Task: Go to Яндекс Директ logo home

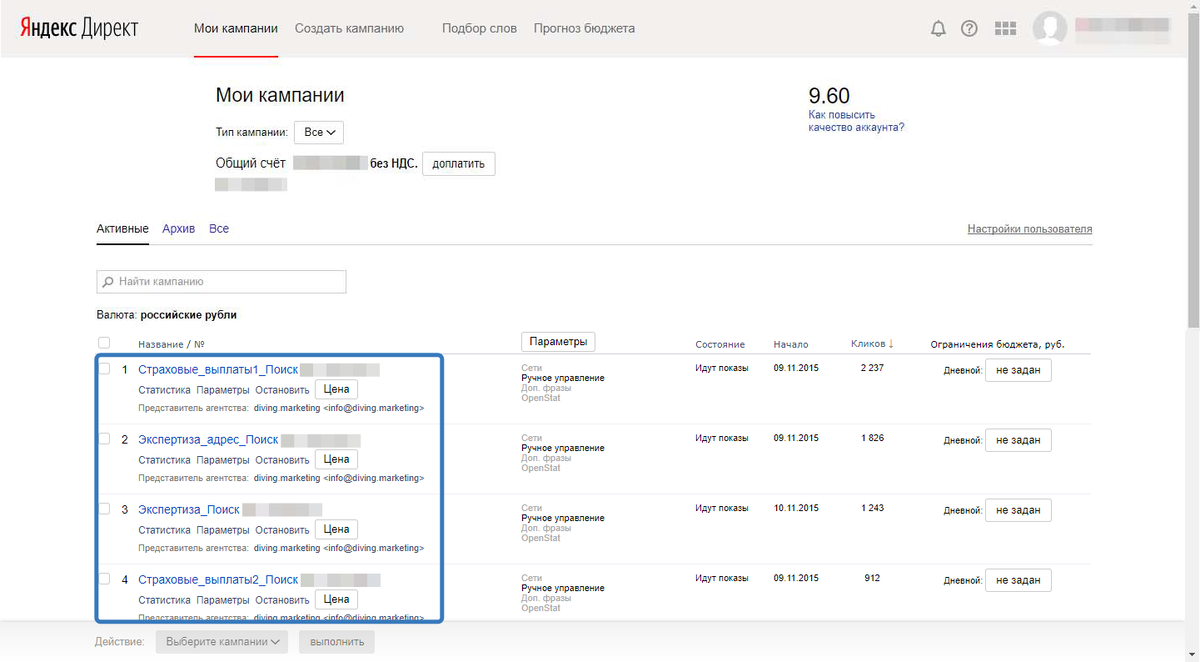Action: (79, 29)
